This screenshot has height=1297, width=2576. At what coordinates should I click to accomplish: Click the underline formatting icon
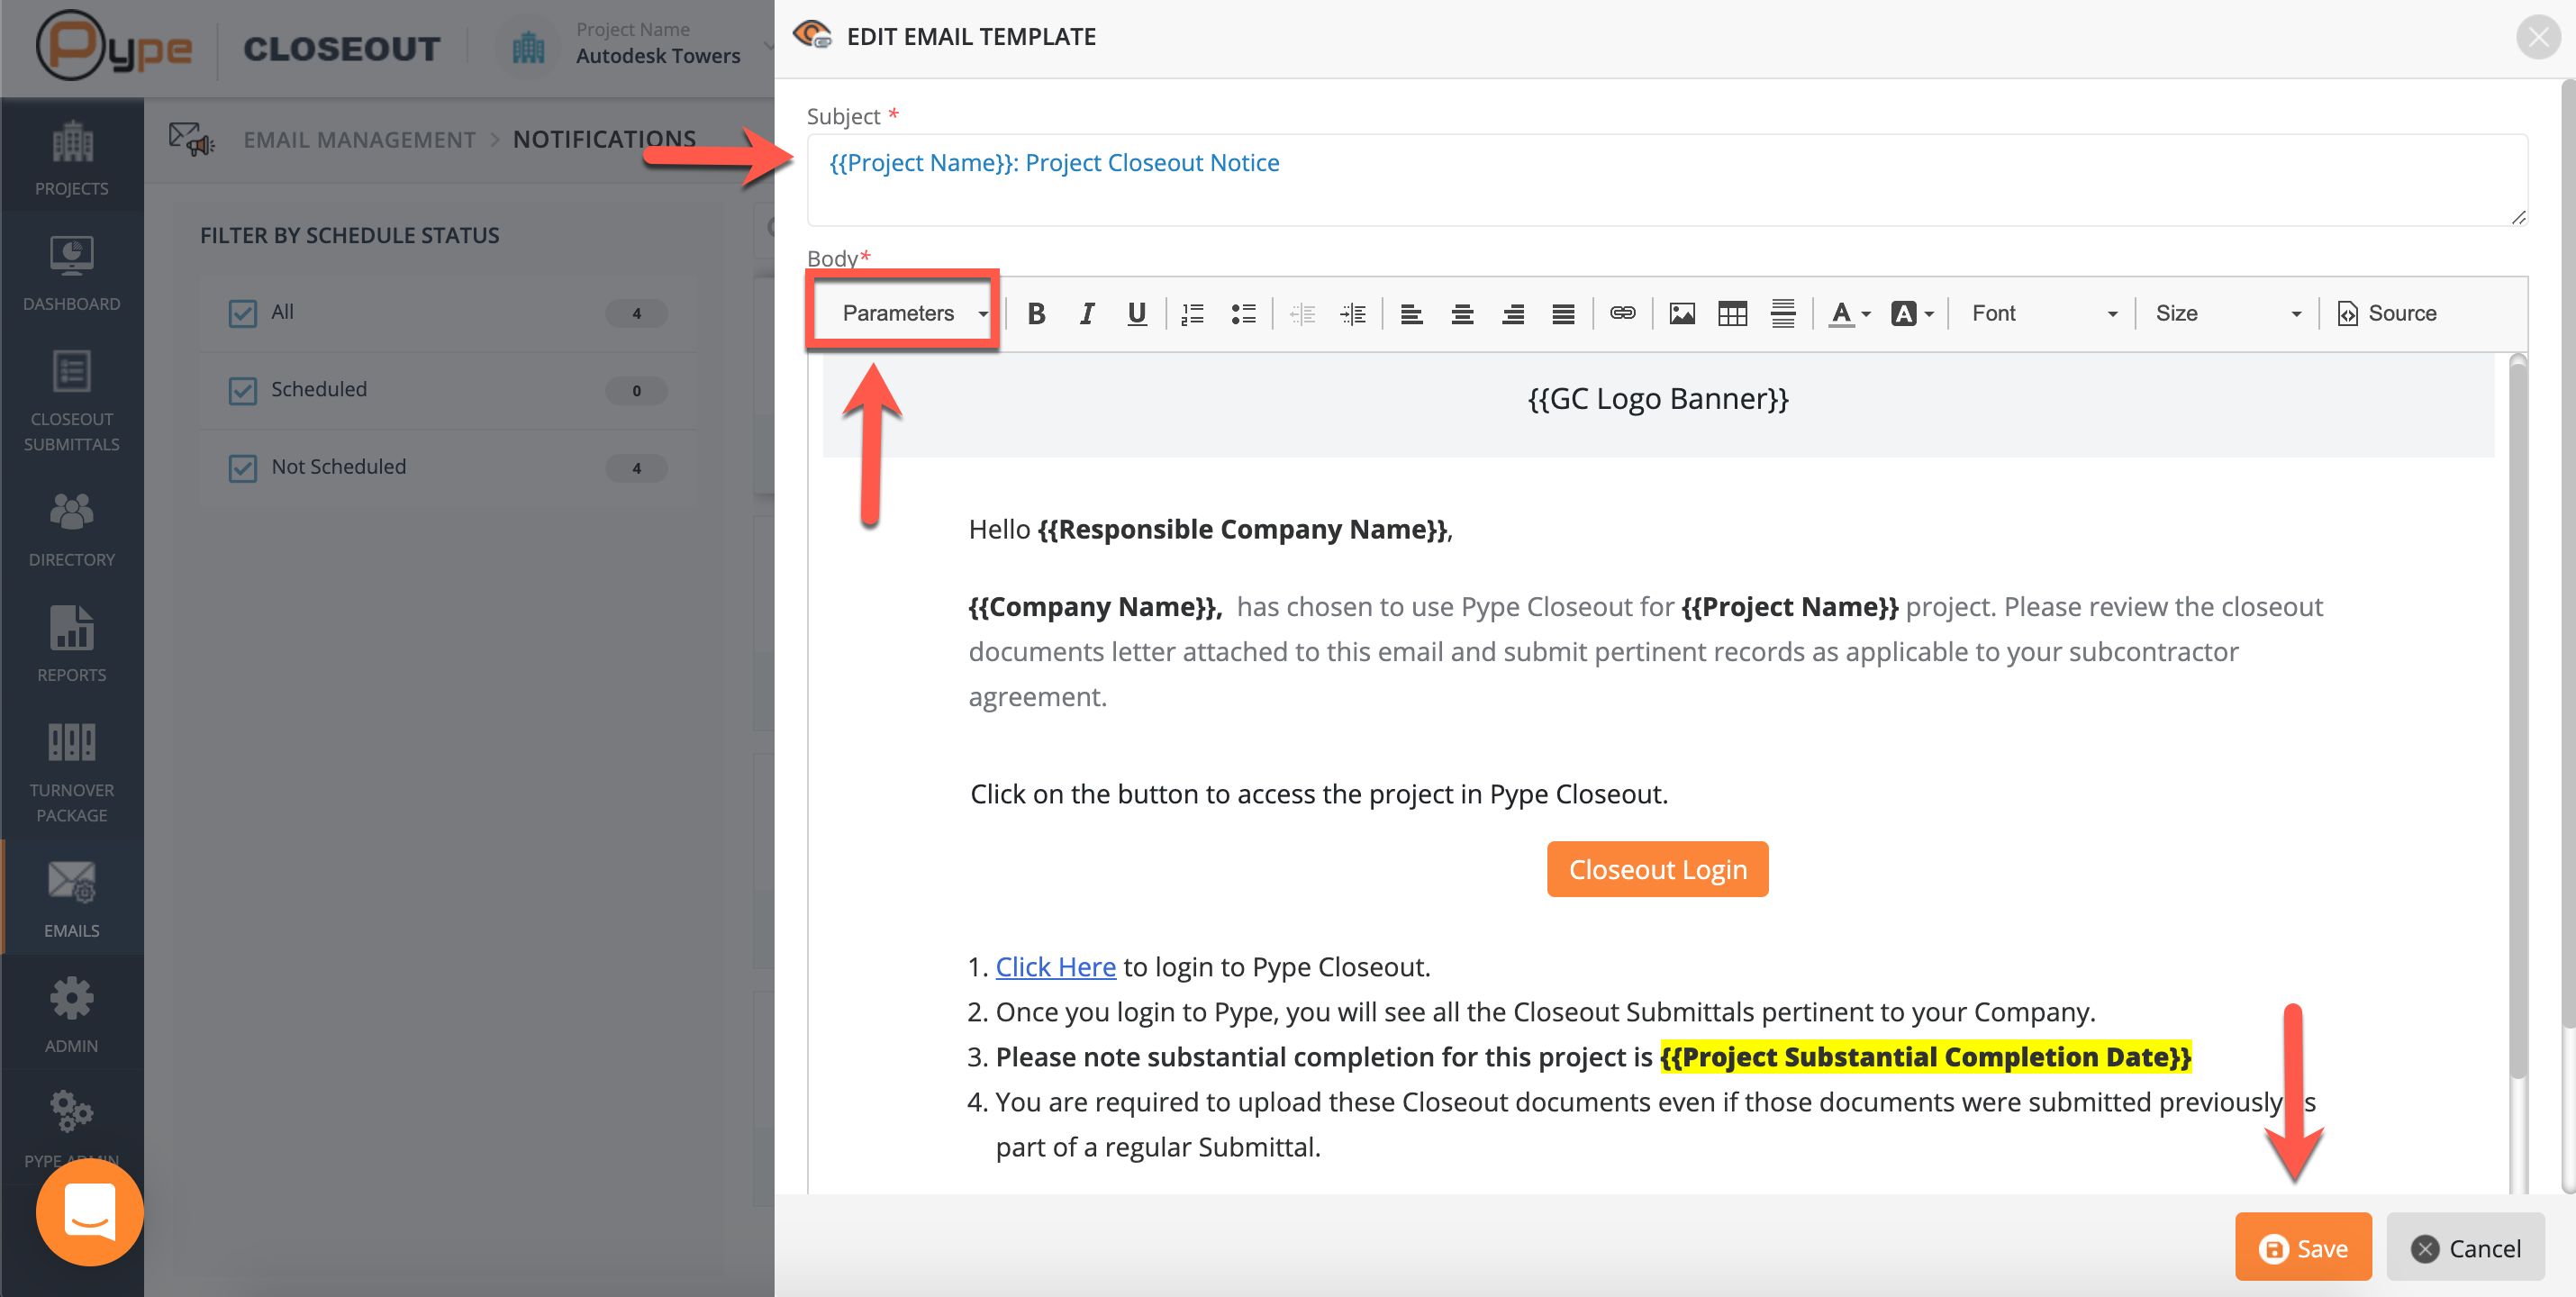pos(1136,314)
